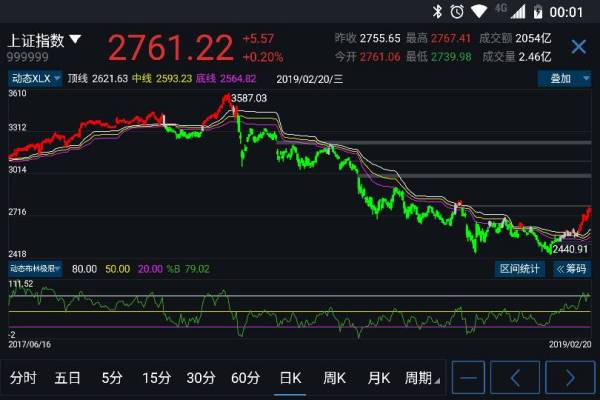Click the left arrow to move chart back

pos(515,377)
